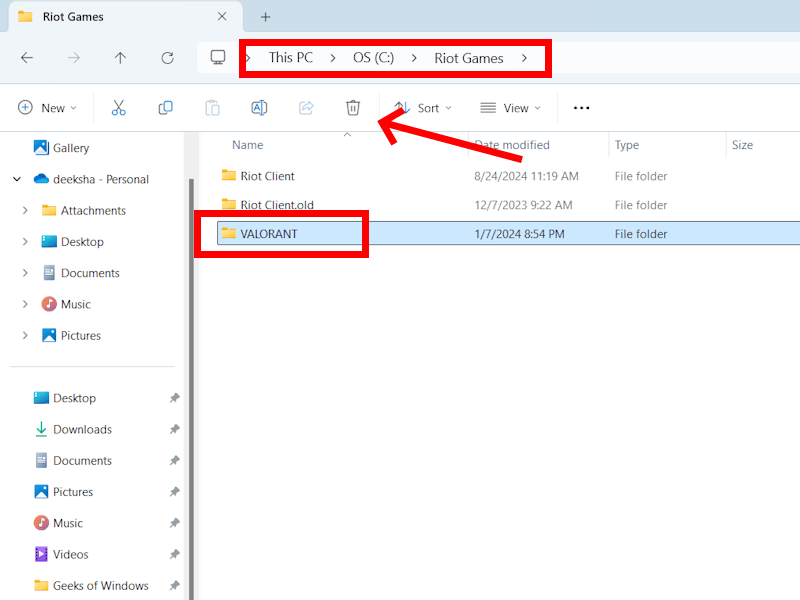Open a new File Explorer tab

pyautogui.click(x=265, y=17)
